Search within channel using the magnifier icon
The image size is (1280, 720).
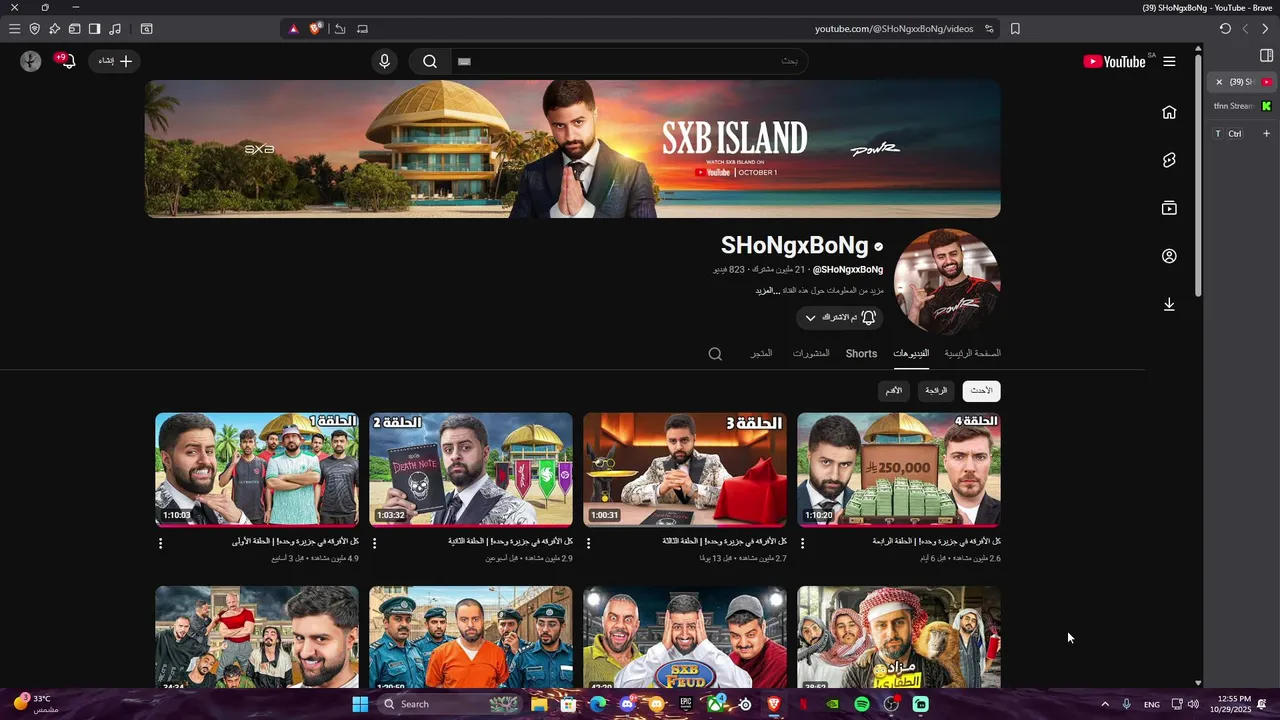pos(715,354)
